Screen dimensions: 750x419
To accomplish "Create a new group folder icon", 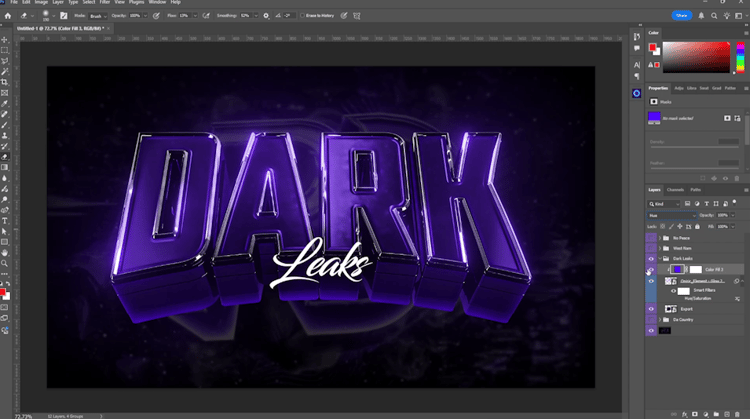I will (716, 414).
